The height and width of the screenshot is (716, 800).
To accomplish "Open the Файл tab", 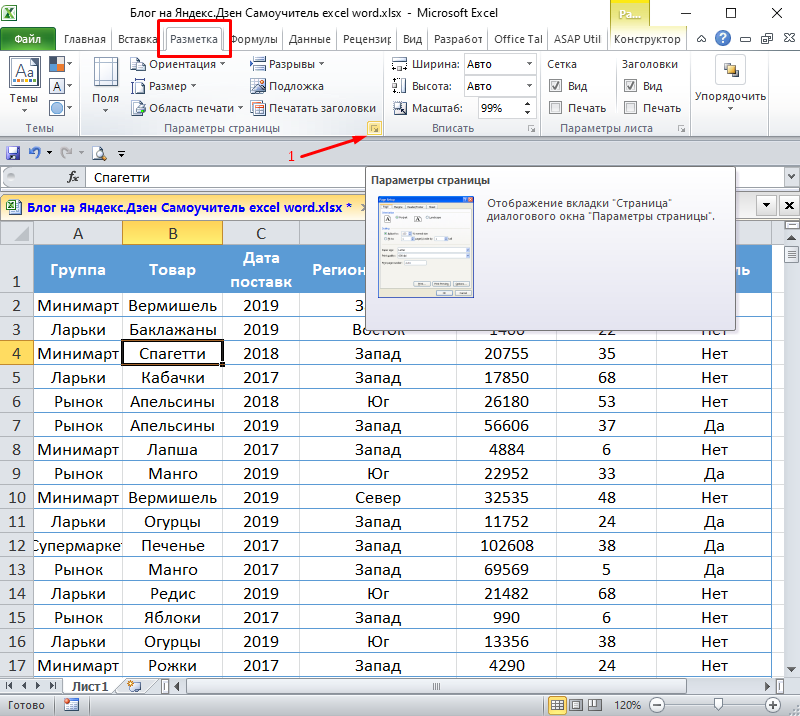I will coord(28,39).
